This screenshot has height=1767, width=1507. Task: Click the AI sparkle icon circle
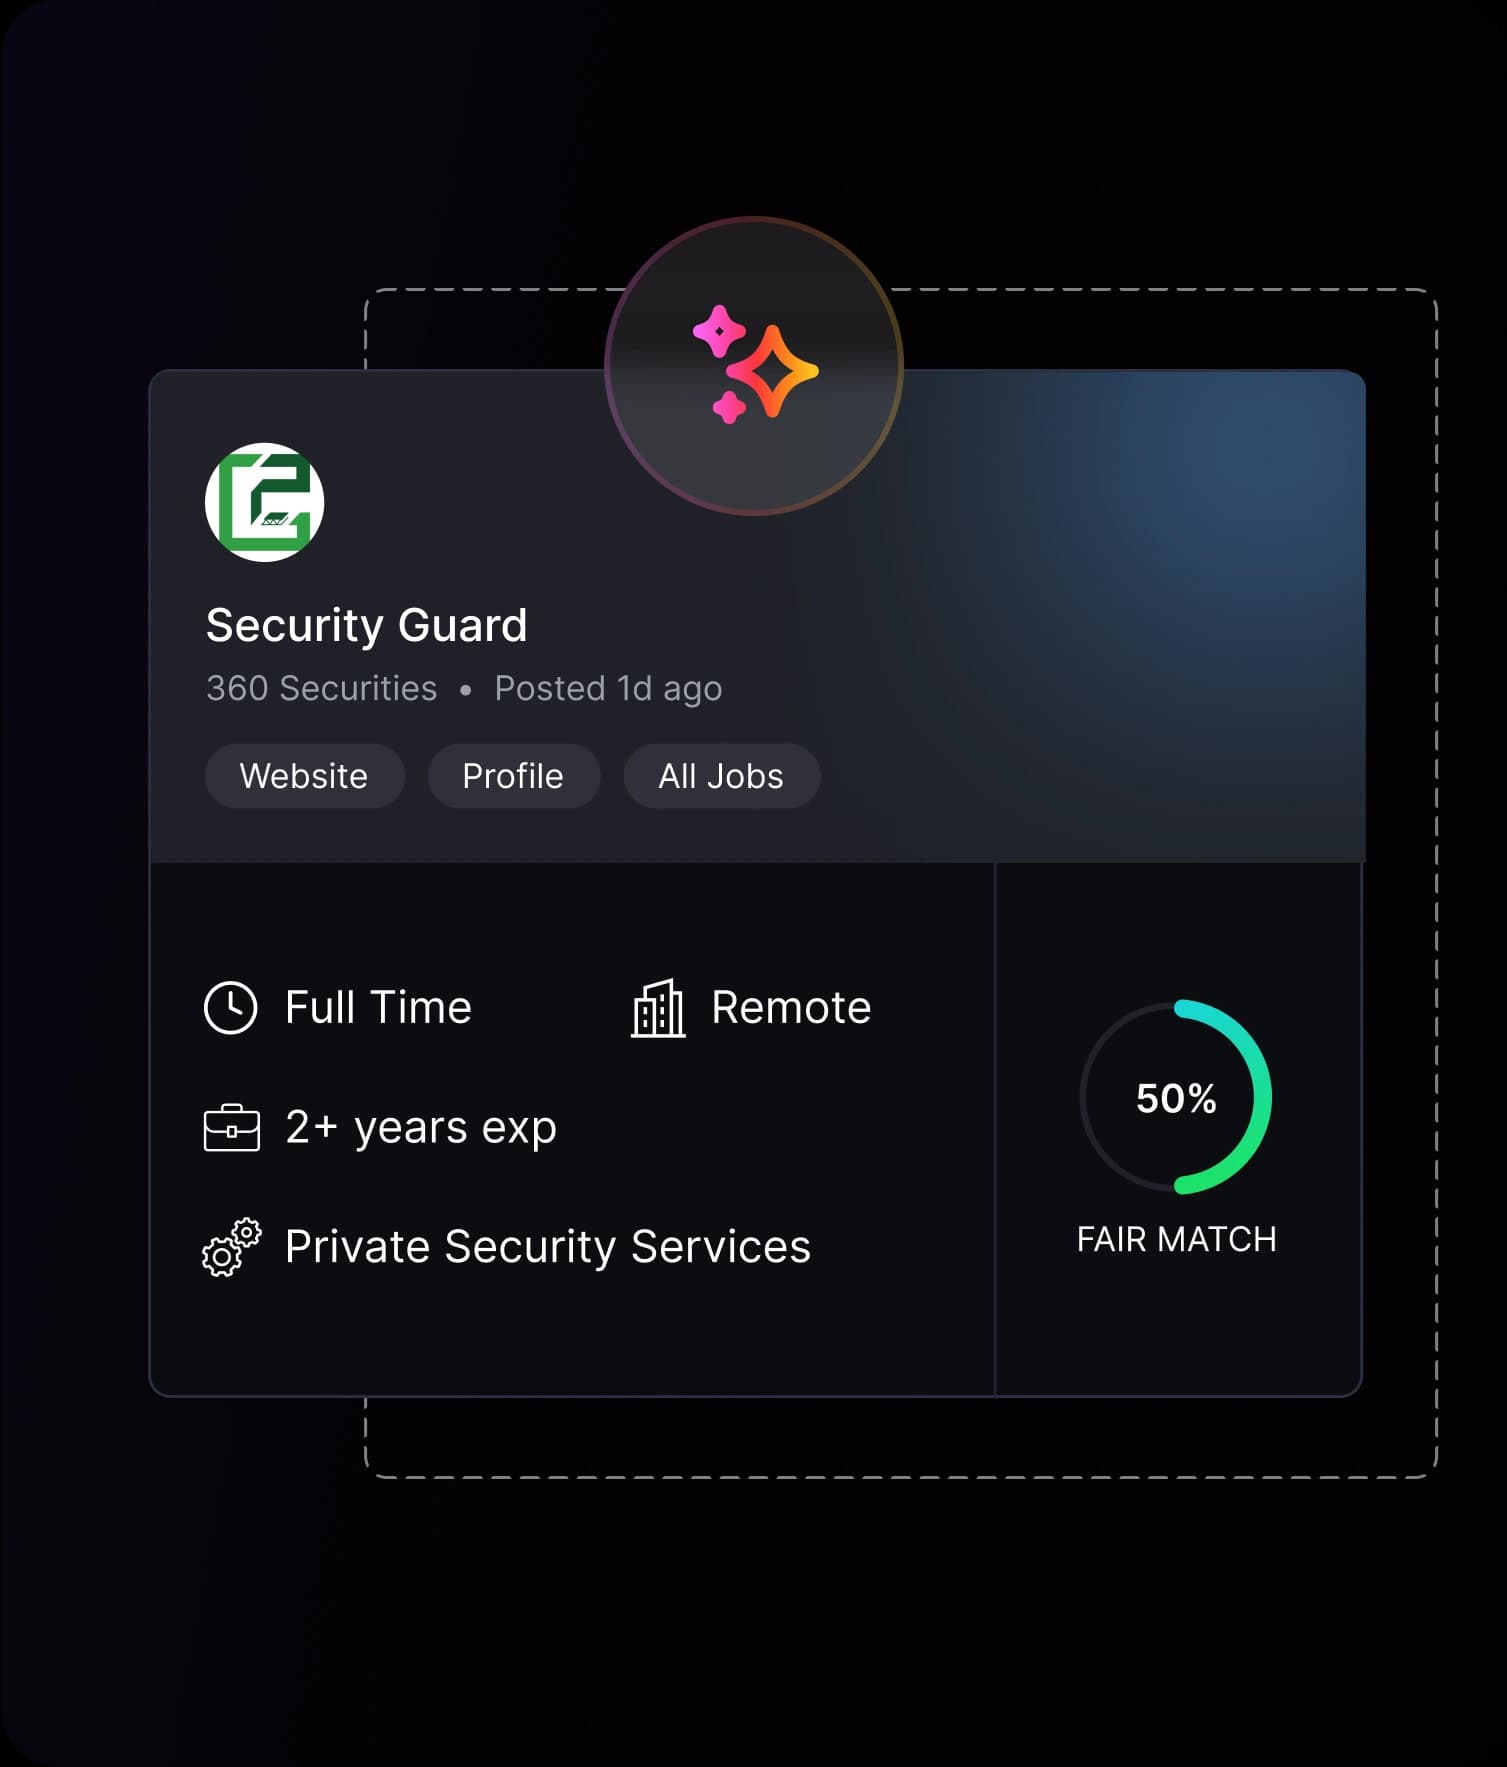[x=754, y=366]
